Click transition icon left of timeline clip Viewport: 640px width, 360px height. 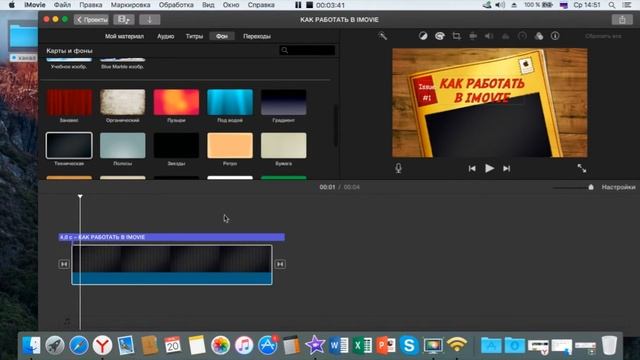(64, 264)
